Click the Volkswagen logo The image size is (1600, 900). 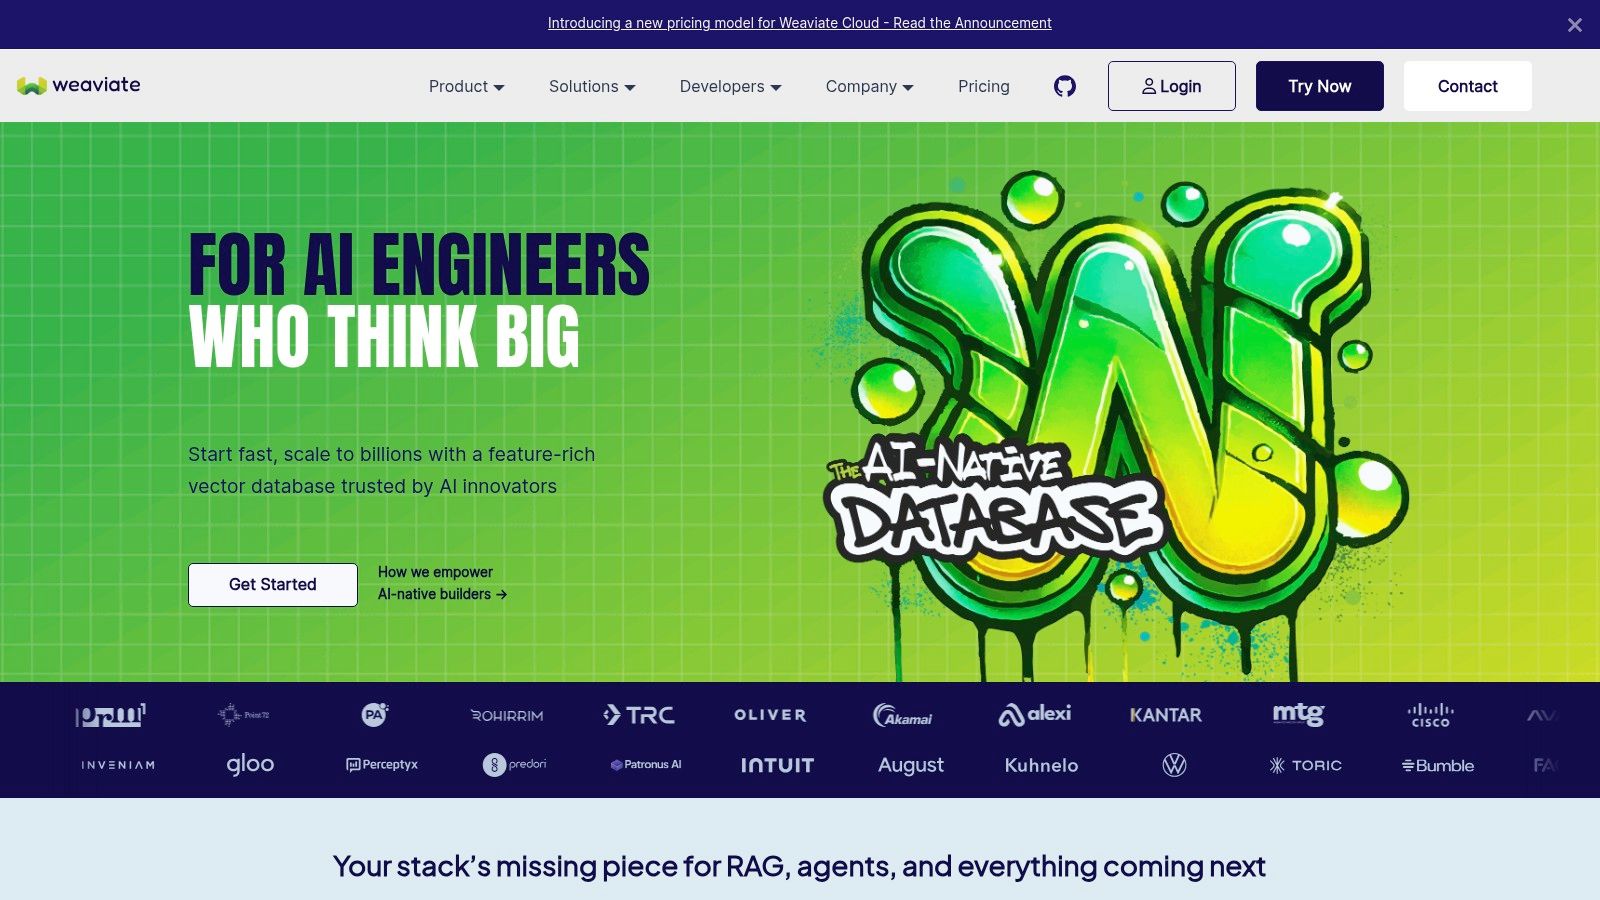coord(1174,765)
